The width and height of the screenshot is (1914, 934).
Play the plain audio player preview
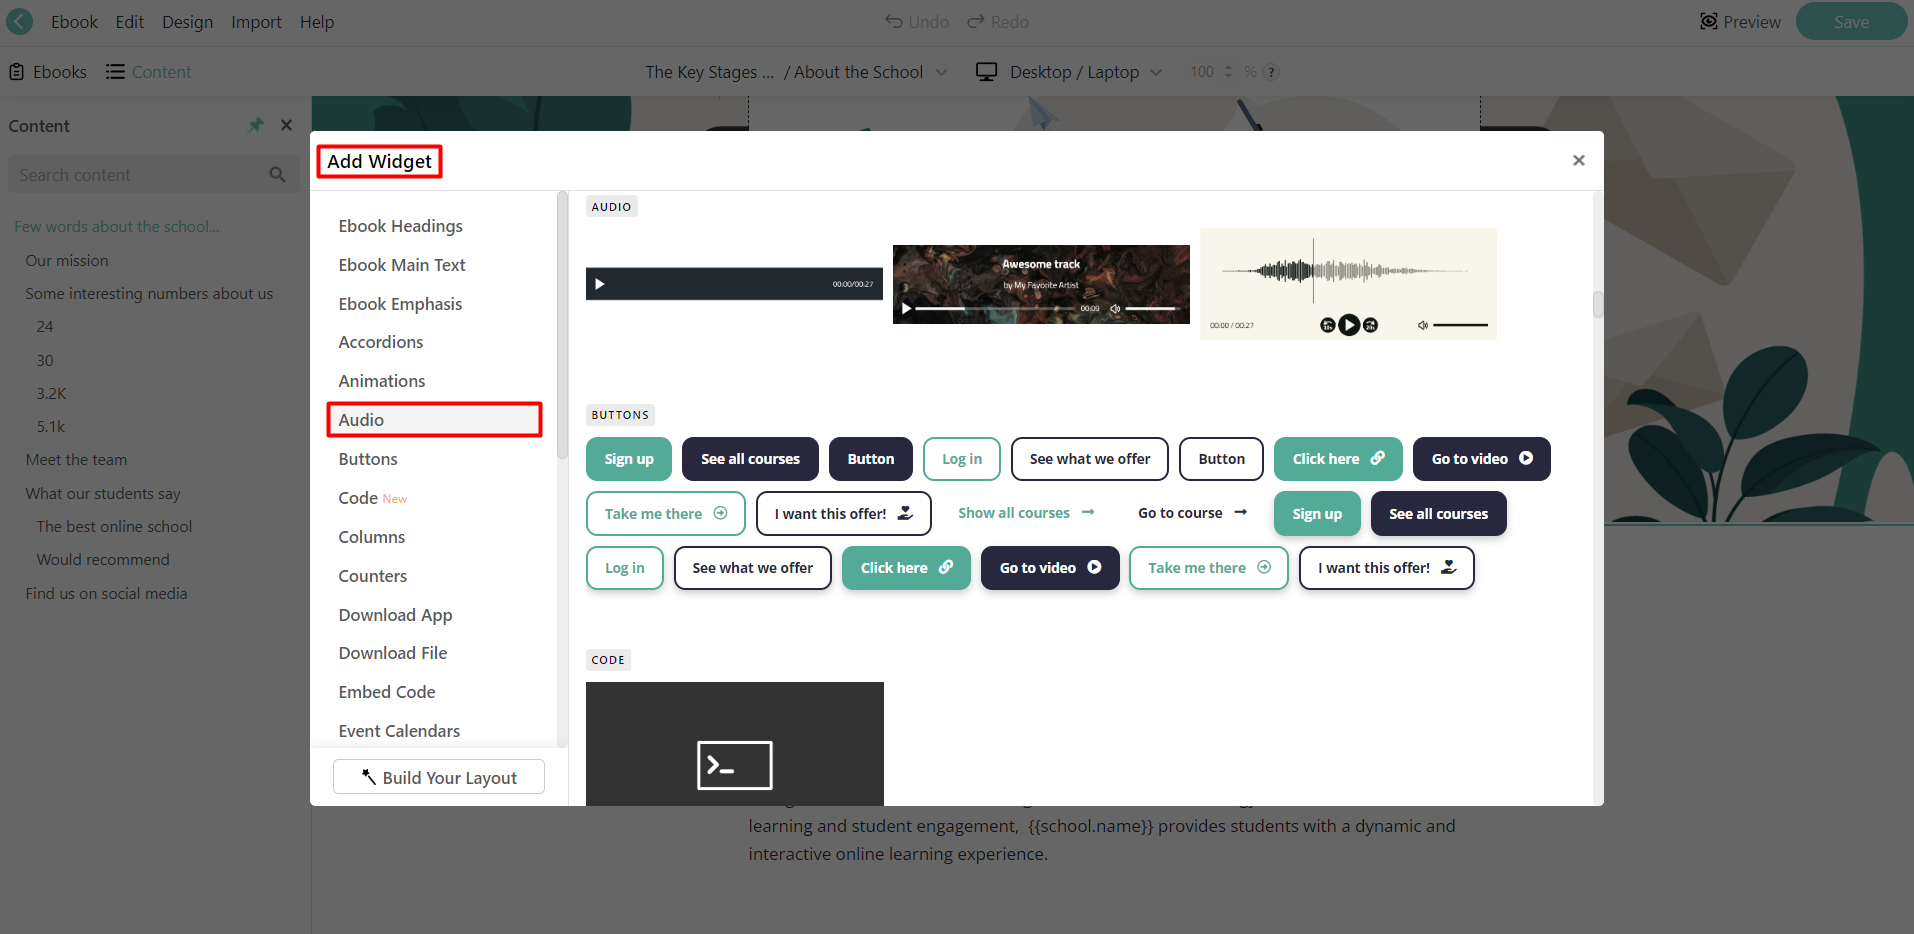point(599,283)
